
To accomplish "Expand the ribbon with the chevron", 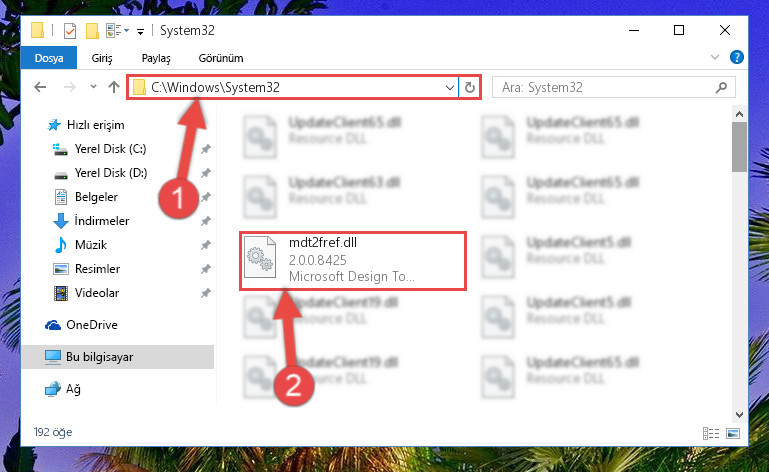I will coord(715,57).
